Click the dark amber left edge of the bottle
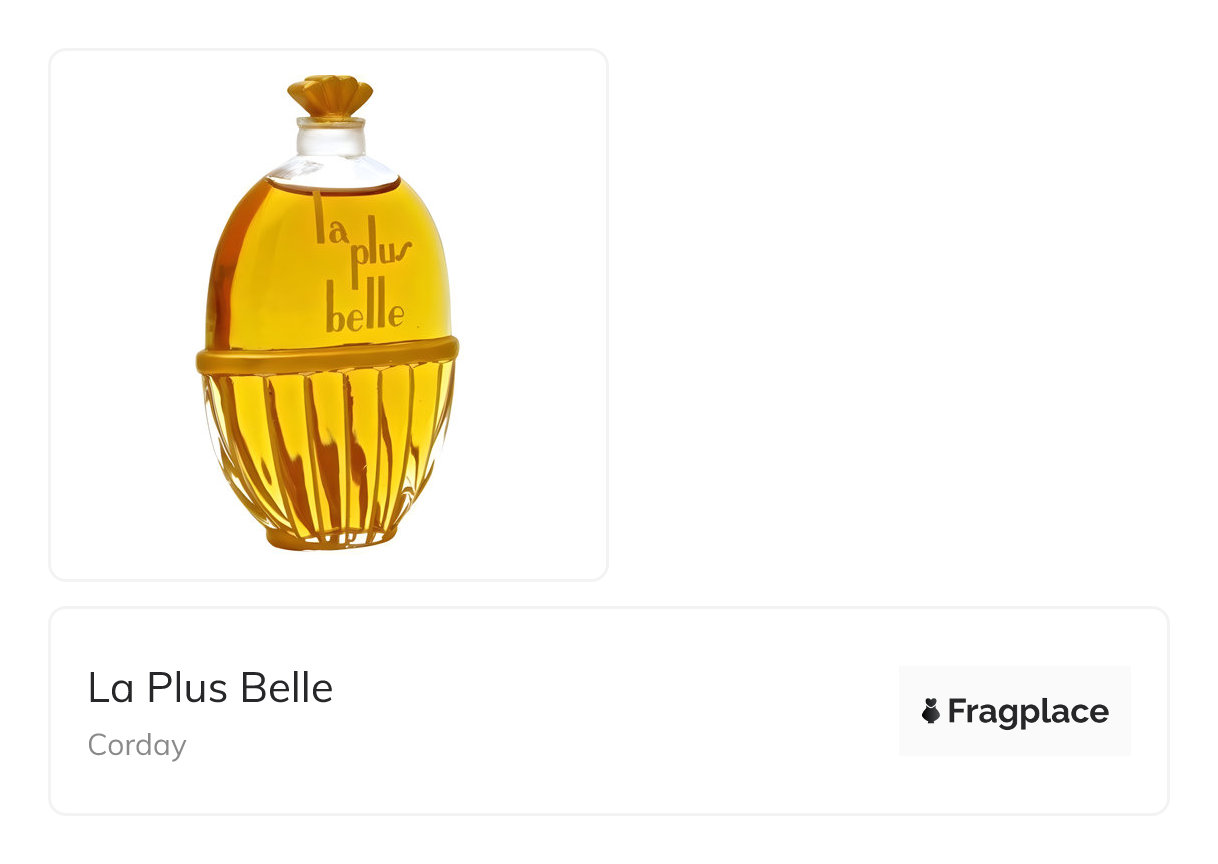This screenshot has width=1218, height=864. (216, 270)
